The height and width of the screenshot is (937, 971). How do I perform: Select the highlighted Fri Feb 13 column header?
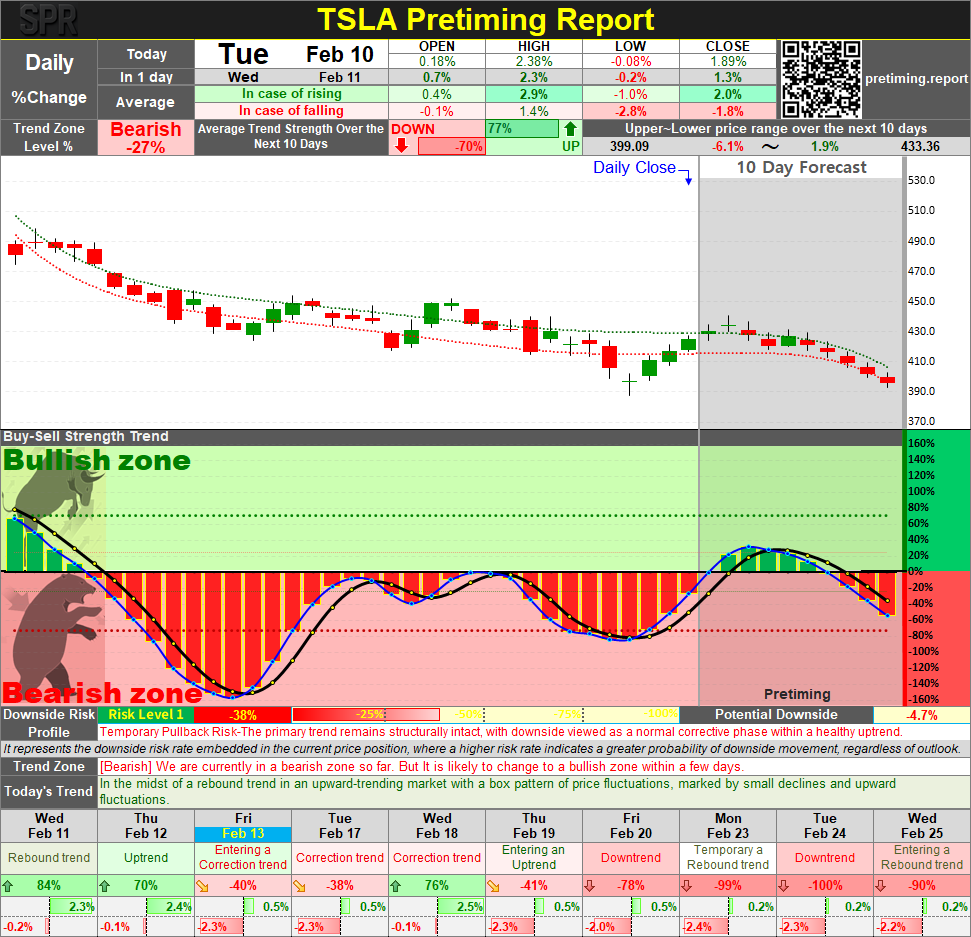click(243, 826)
